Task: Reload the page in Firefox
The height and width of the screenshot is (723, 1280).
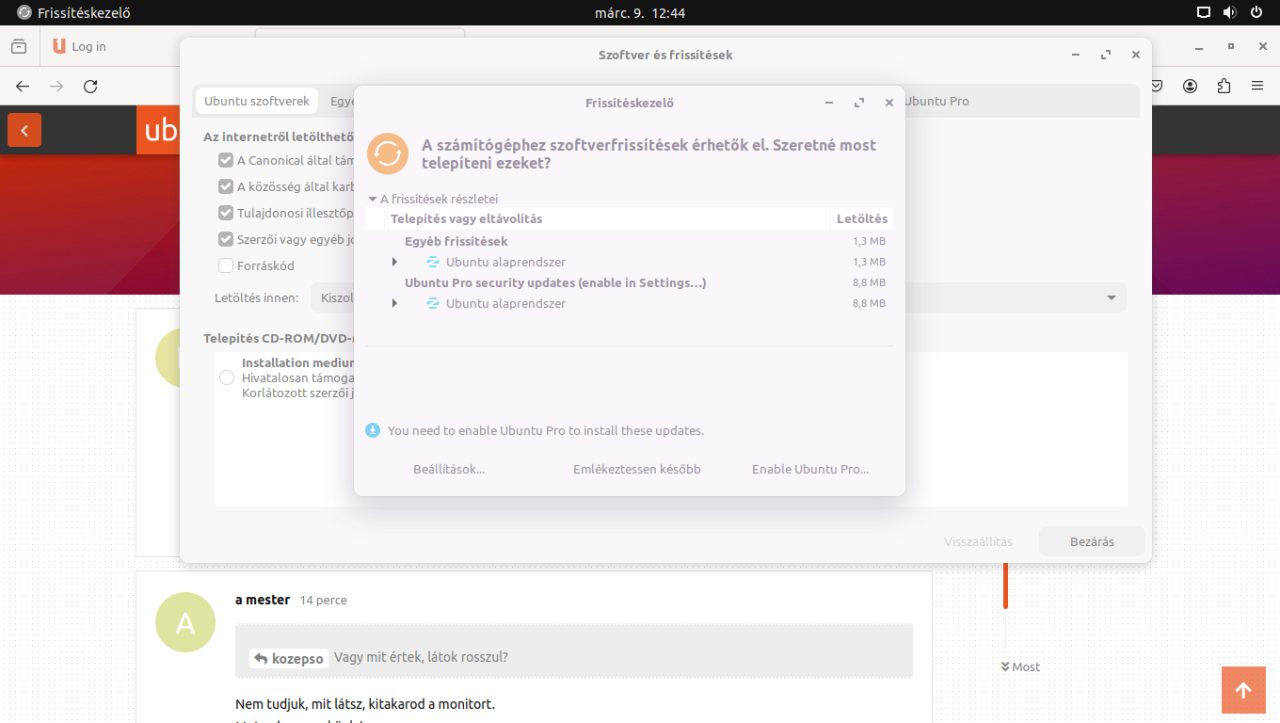Action: (91, 86)
